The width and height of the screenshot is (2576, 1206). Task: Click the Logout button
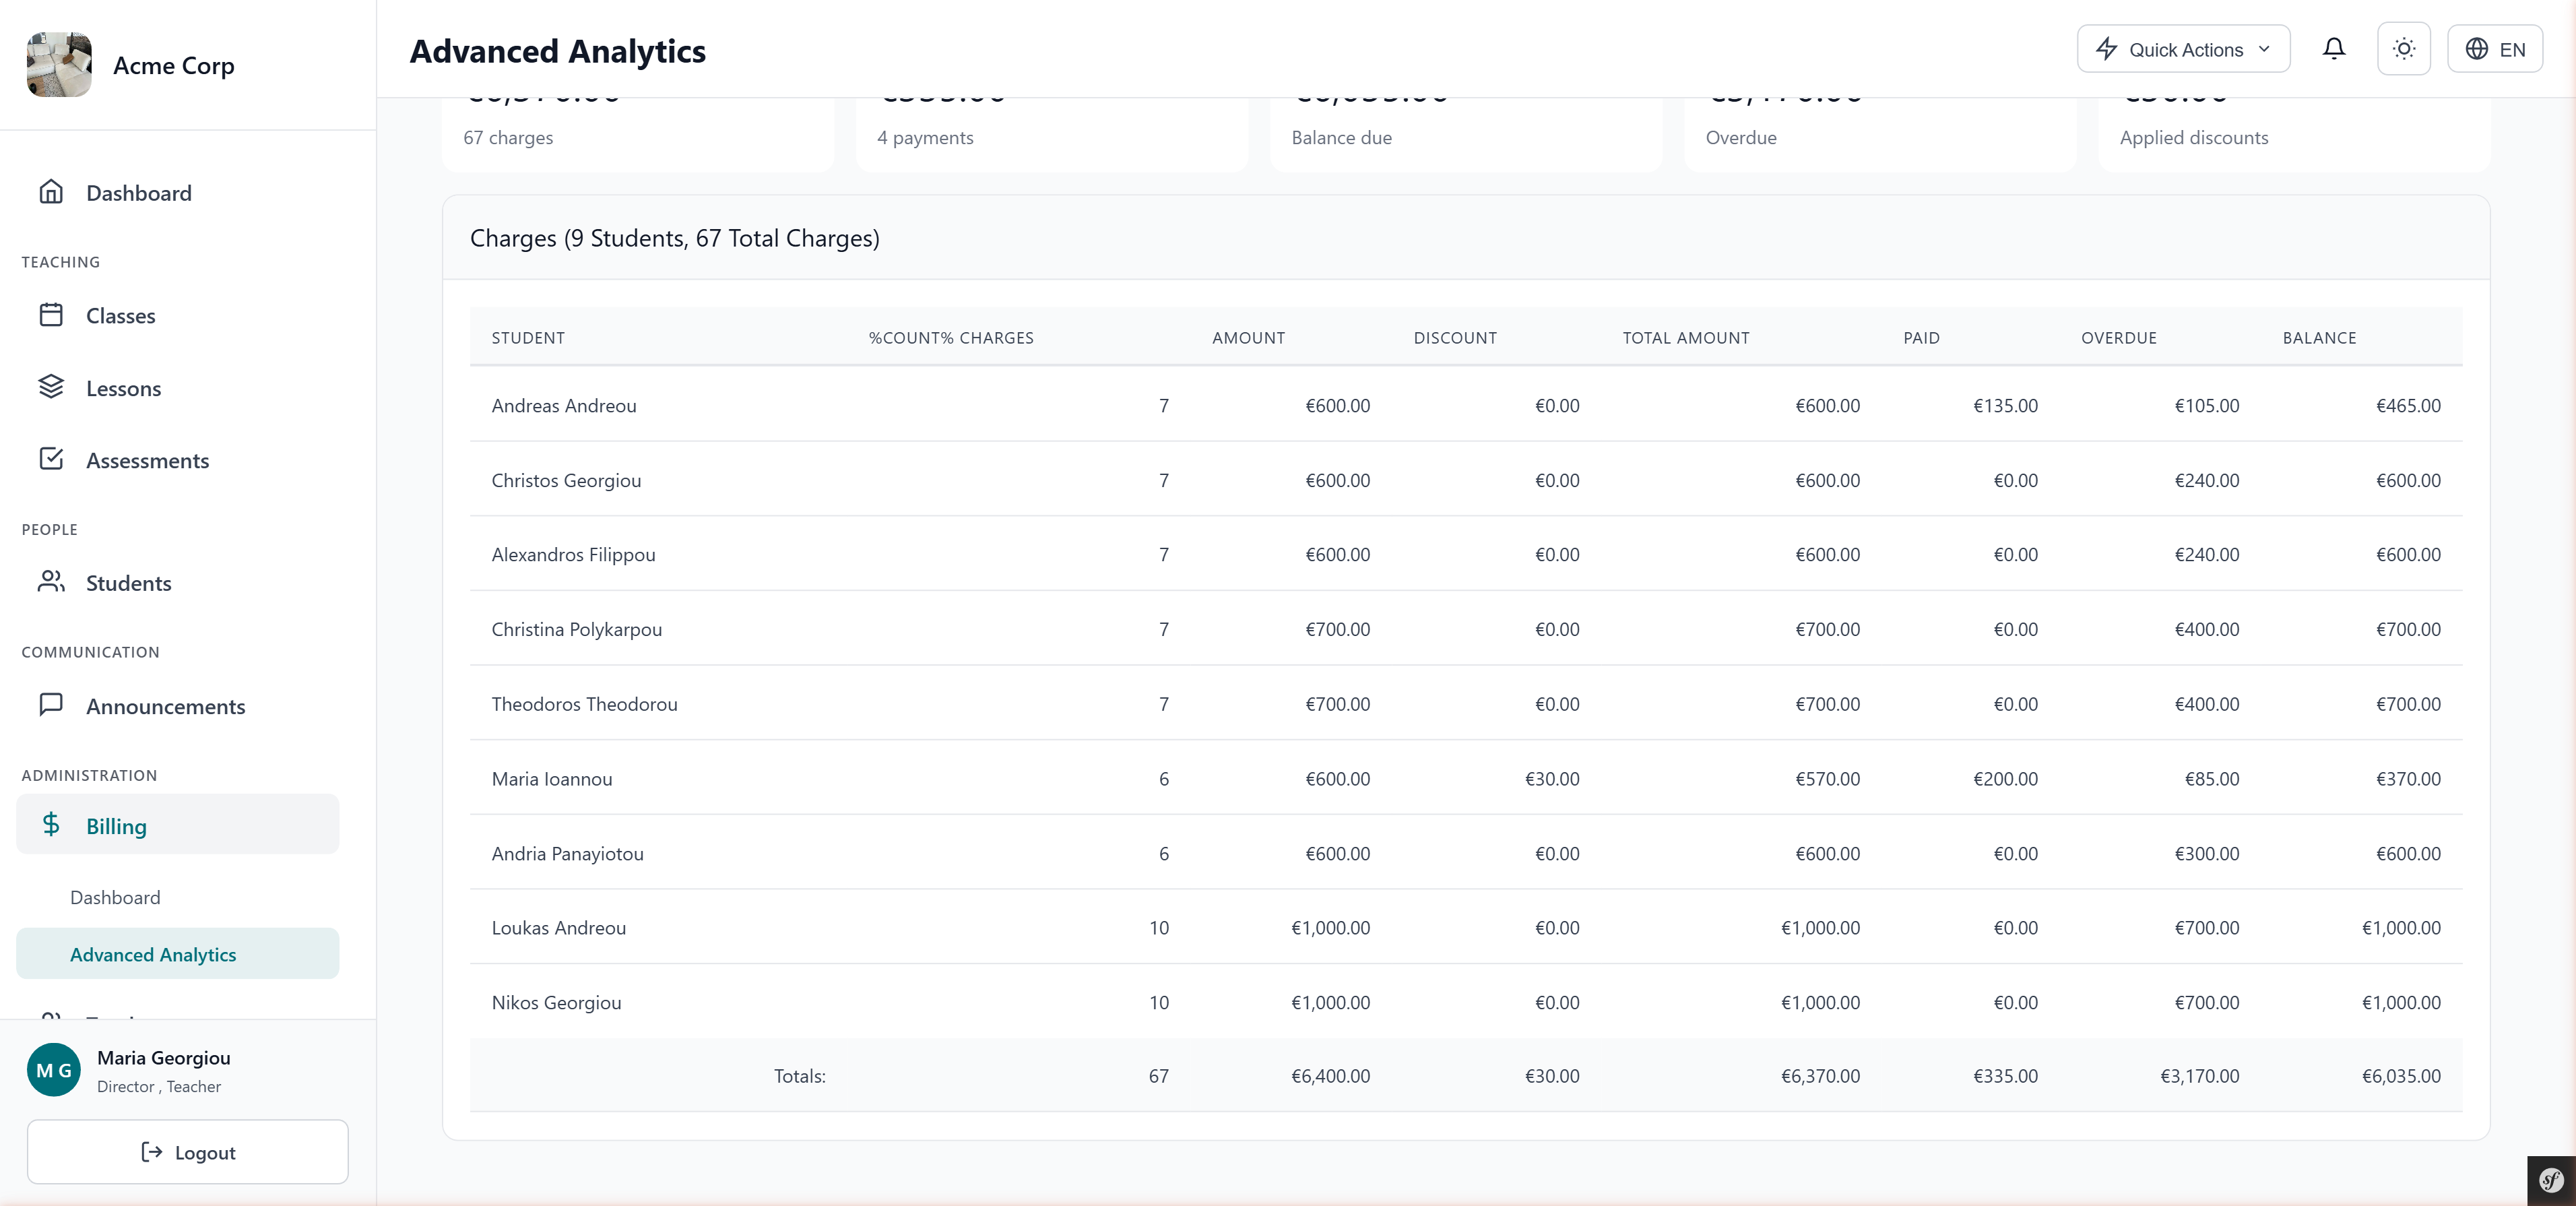(x=188, y=1152)
